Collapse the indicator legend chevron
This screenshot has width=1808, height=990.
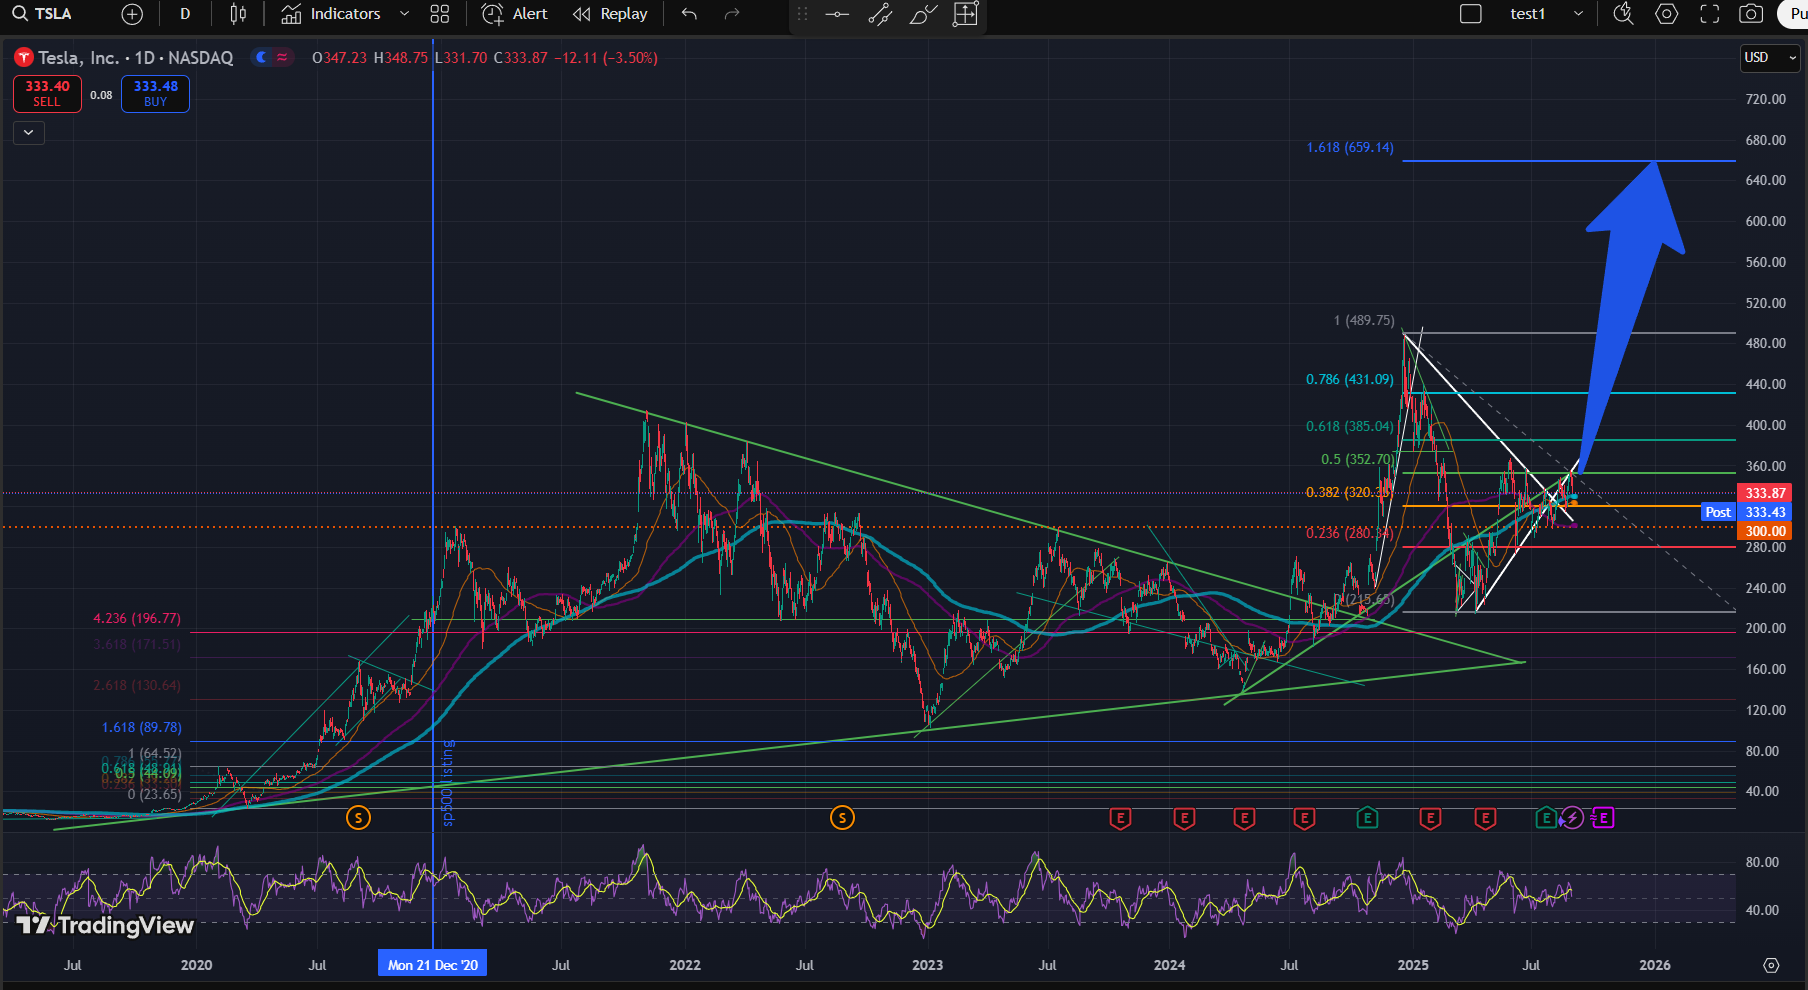29,132
